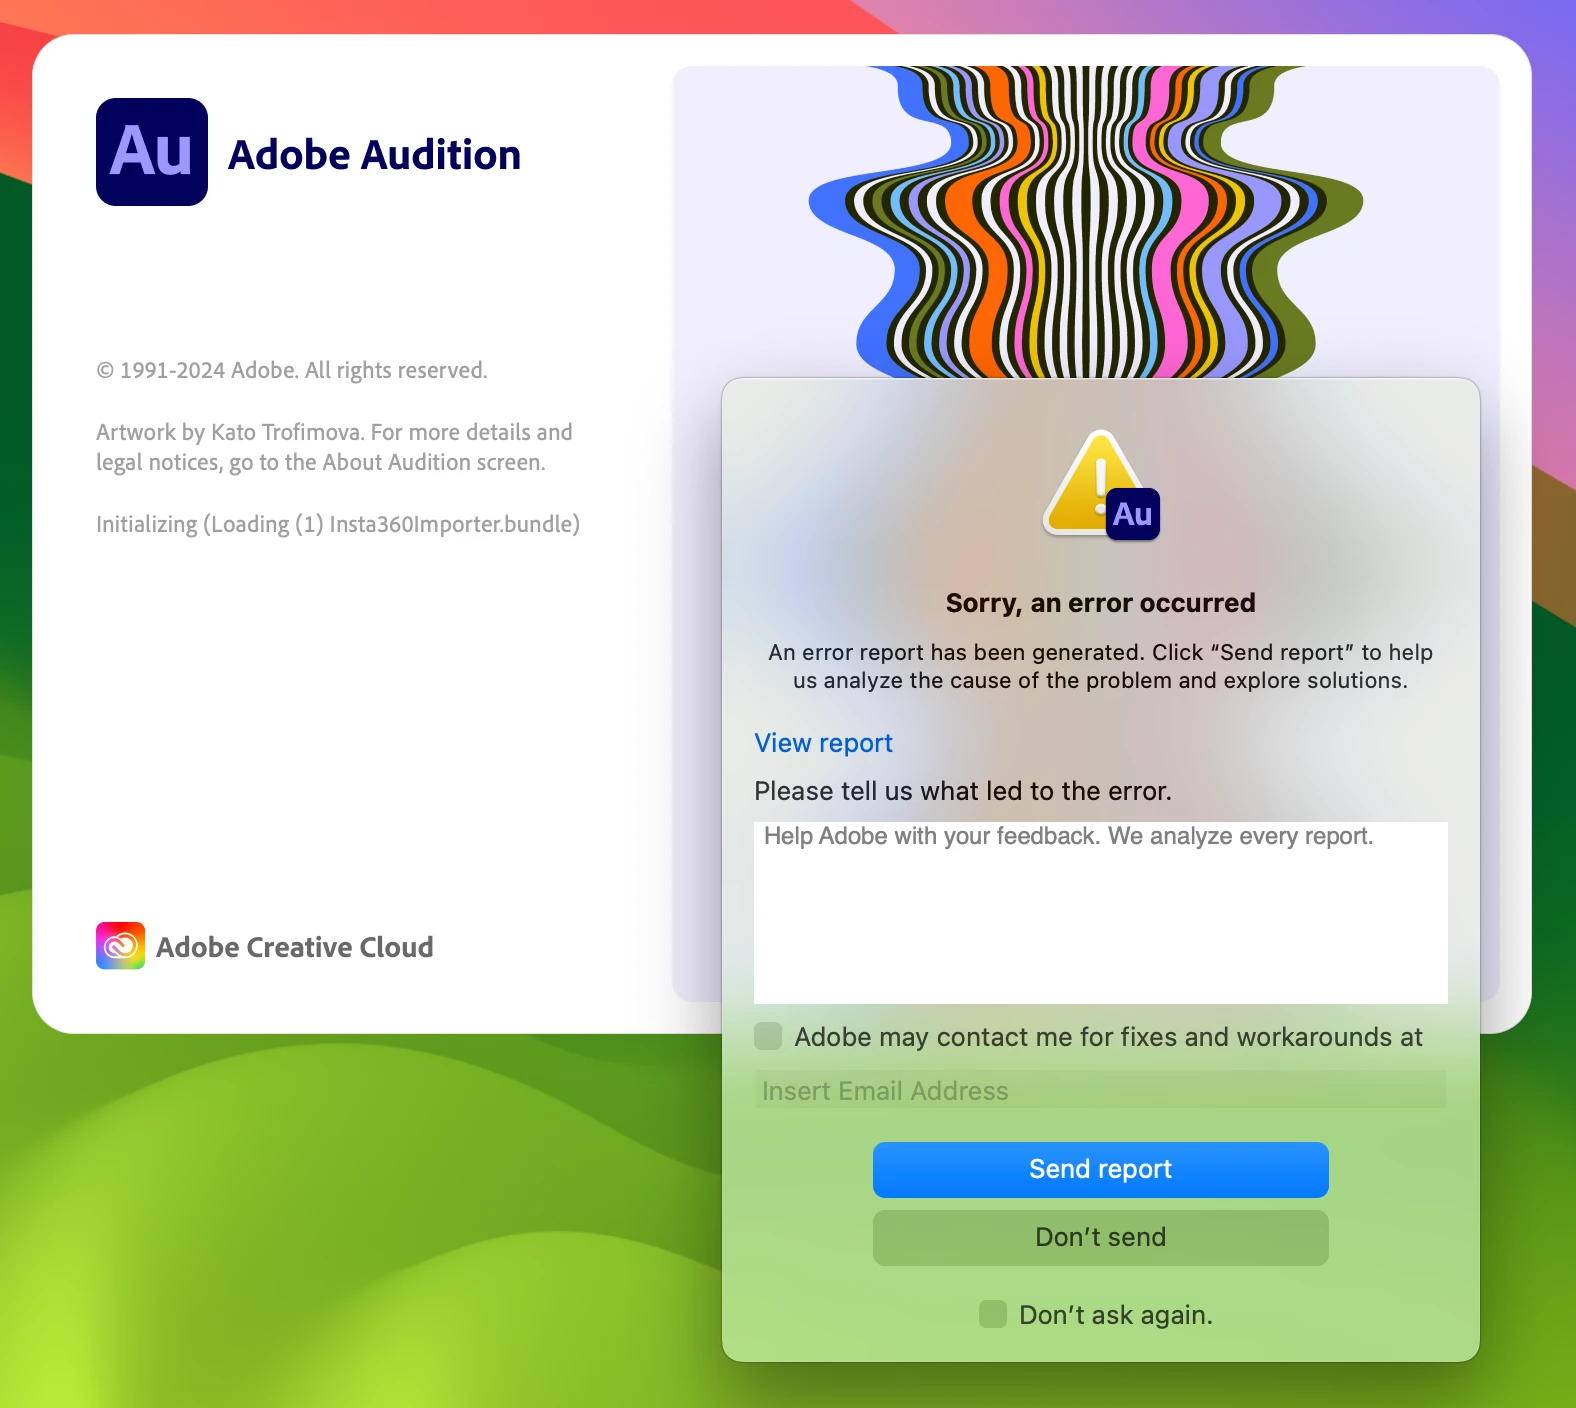The width and height of the screenshot is (1576, 1408).
Task: Open the View report link
Action: pyautogui.click(x=823, y=743)
